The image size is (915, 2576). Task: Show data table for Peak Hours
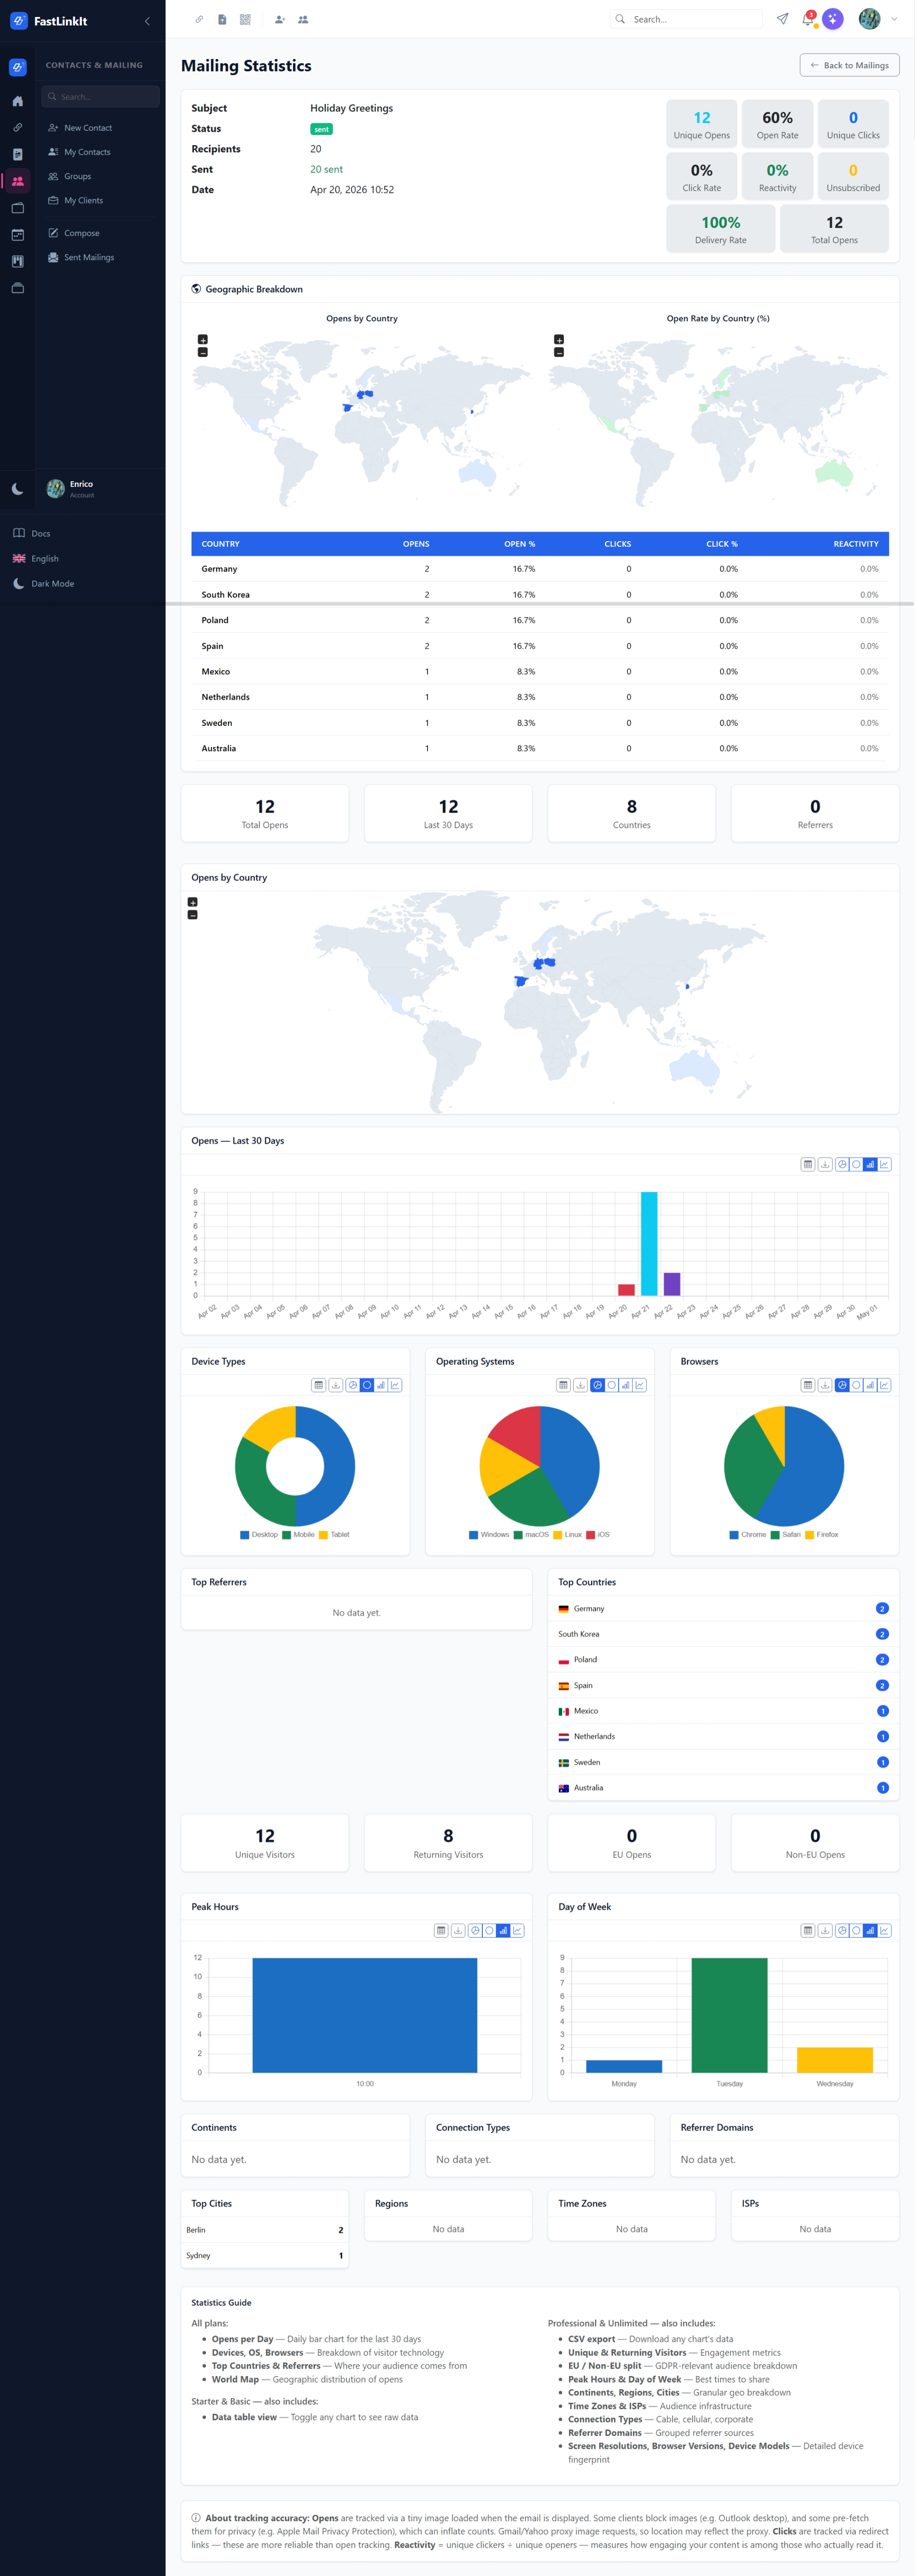[x=441, y=1930]
